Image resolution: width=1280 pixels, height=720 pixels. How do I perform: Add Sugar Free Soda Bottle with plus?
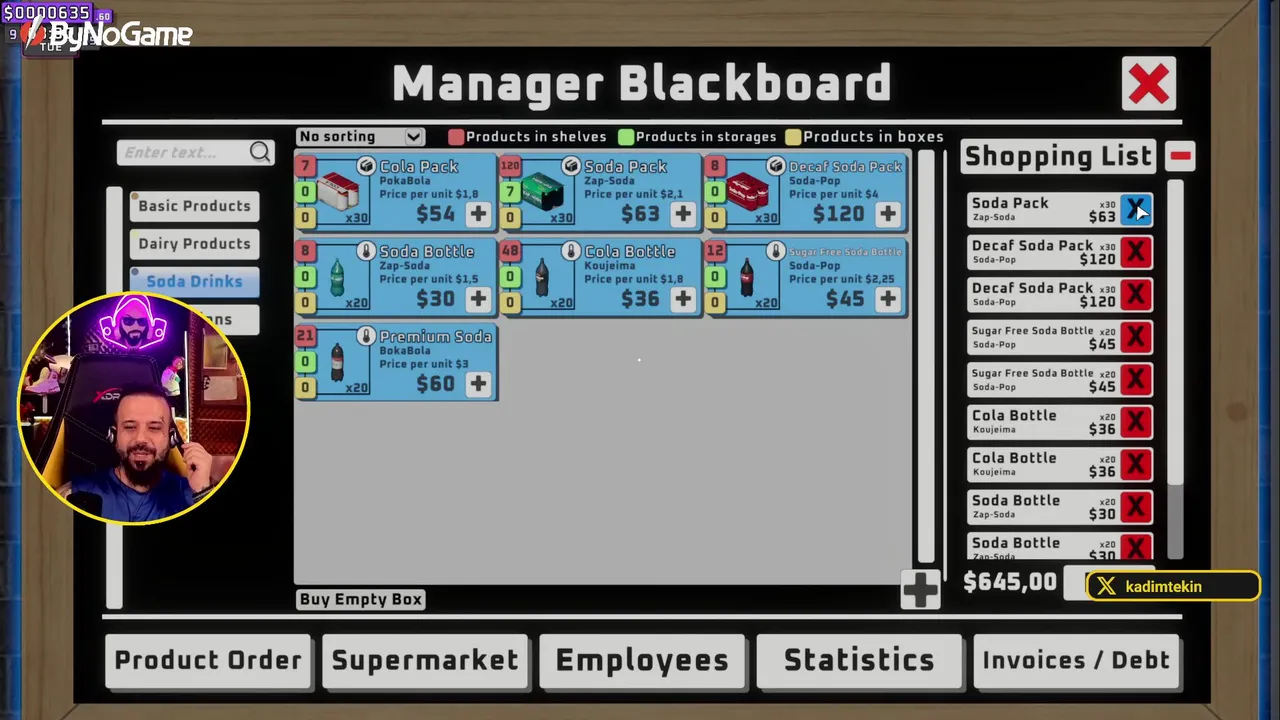[888, 299]
